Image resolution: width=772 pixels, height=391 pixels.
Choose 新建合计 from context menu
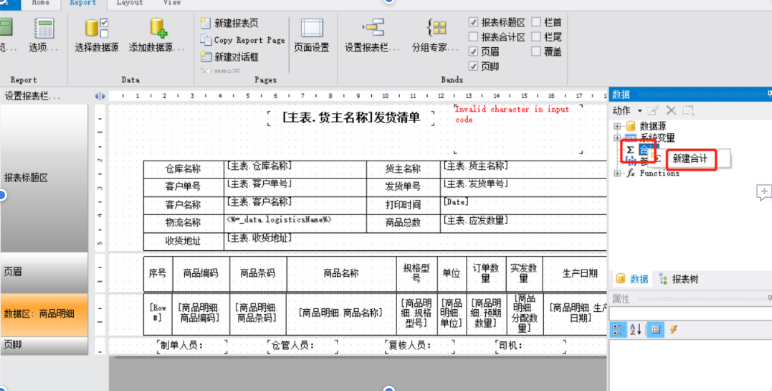tap(690, 159)
